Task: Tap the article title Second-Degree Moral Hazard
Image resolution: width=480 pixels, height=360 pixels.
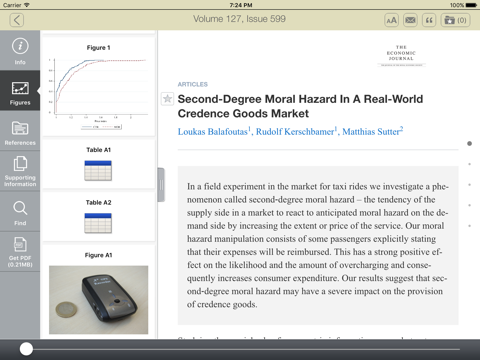Action: (x=300, y=106)
